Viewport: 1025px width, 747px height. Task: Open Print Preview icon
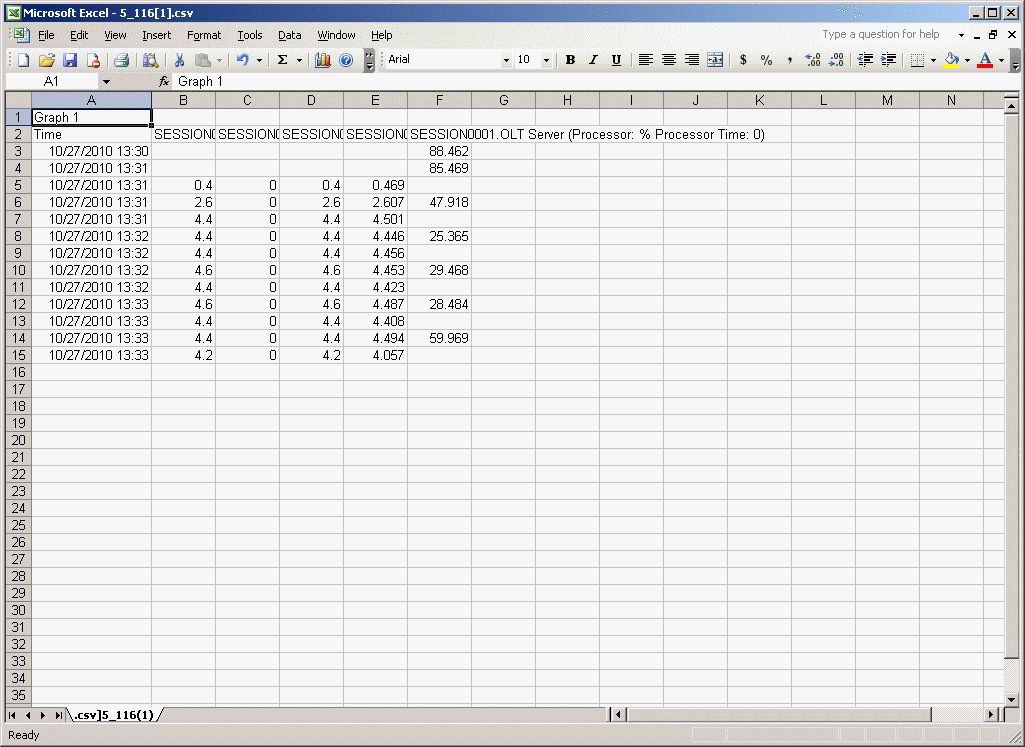(x=150, y=60)
